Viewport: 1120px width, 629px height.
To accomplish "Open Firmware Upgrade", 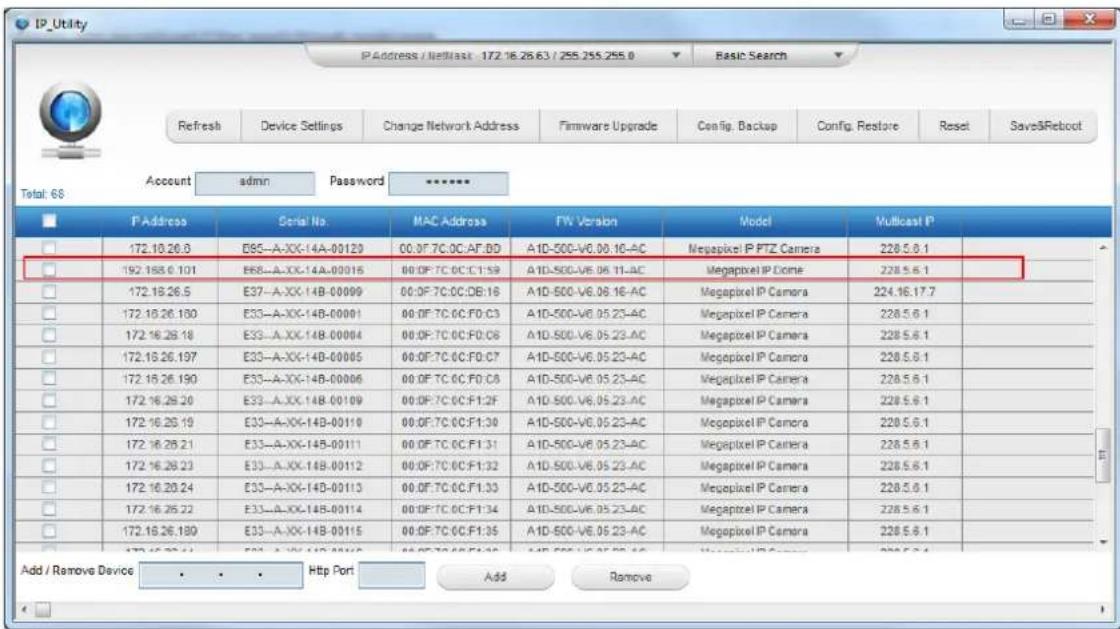I will [608, 126].
